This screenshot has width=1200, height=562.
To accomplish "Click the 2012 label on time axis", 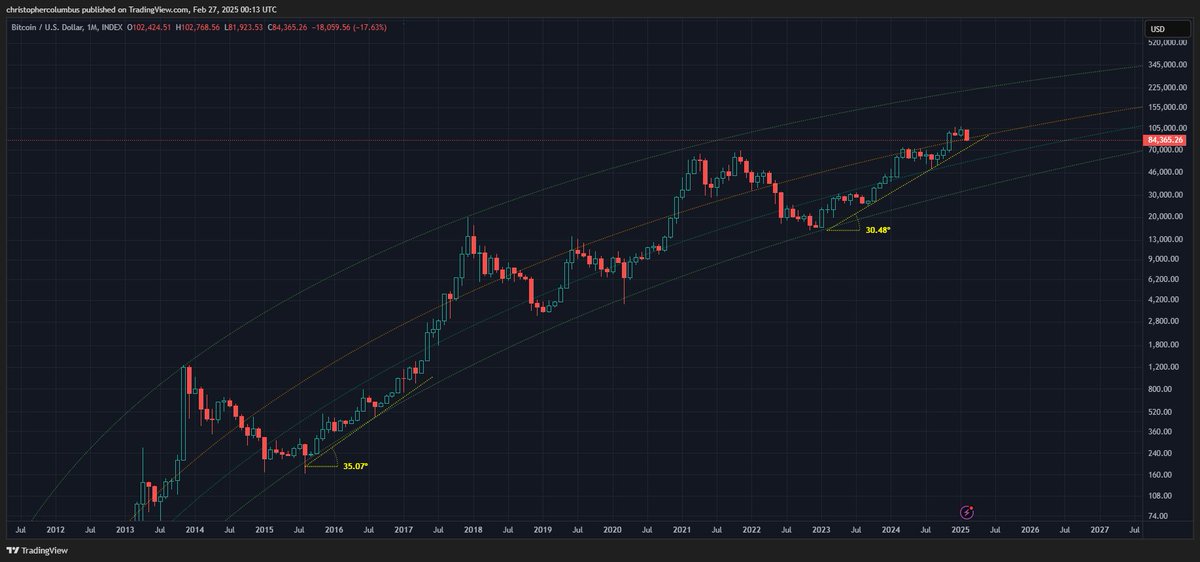I will [55, 528].
